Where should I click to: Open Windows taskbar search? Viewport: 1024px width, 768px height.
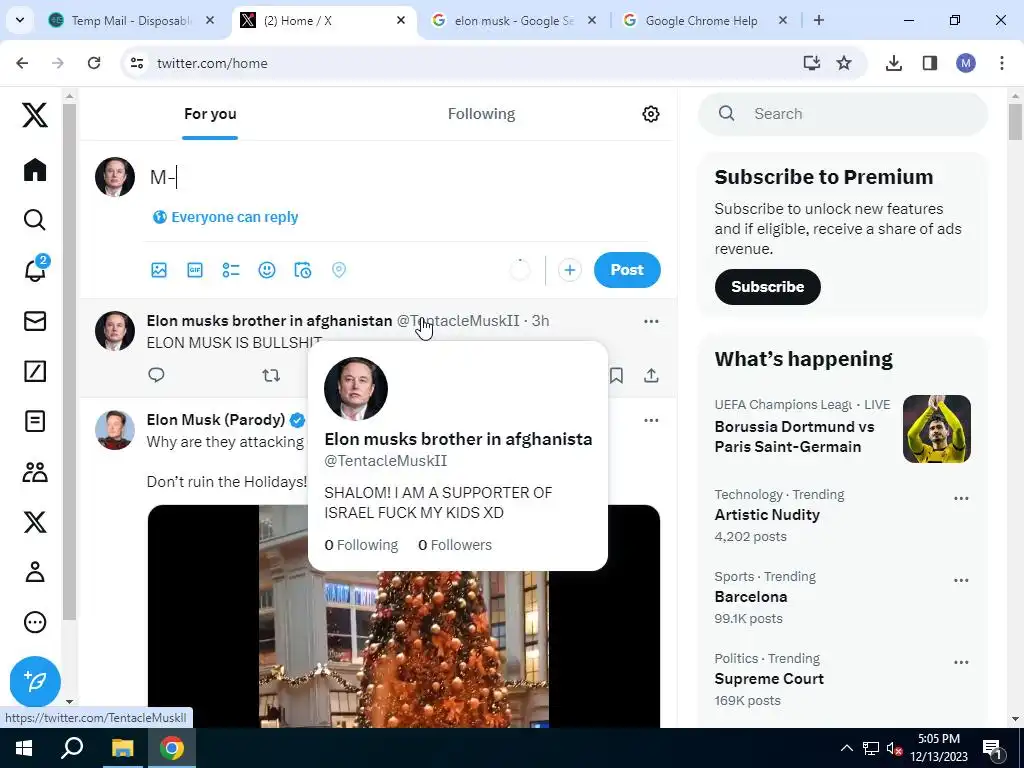(x=72, y=748)
